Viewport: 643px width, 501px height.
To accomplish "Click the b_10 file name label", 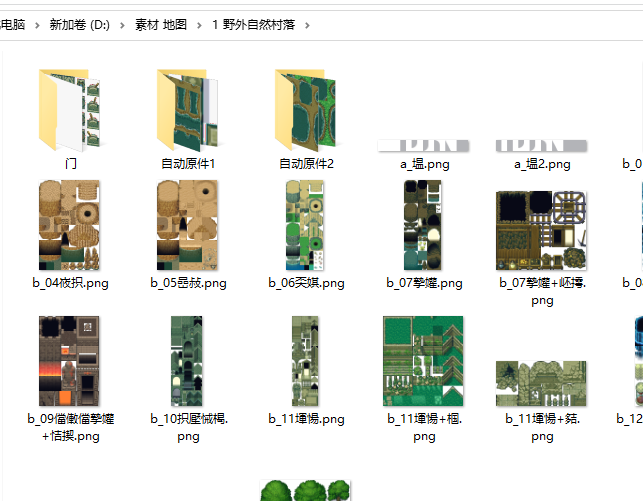I will [189, 427].
